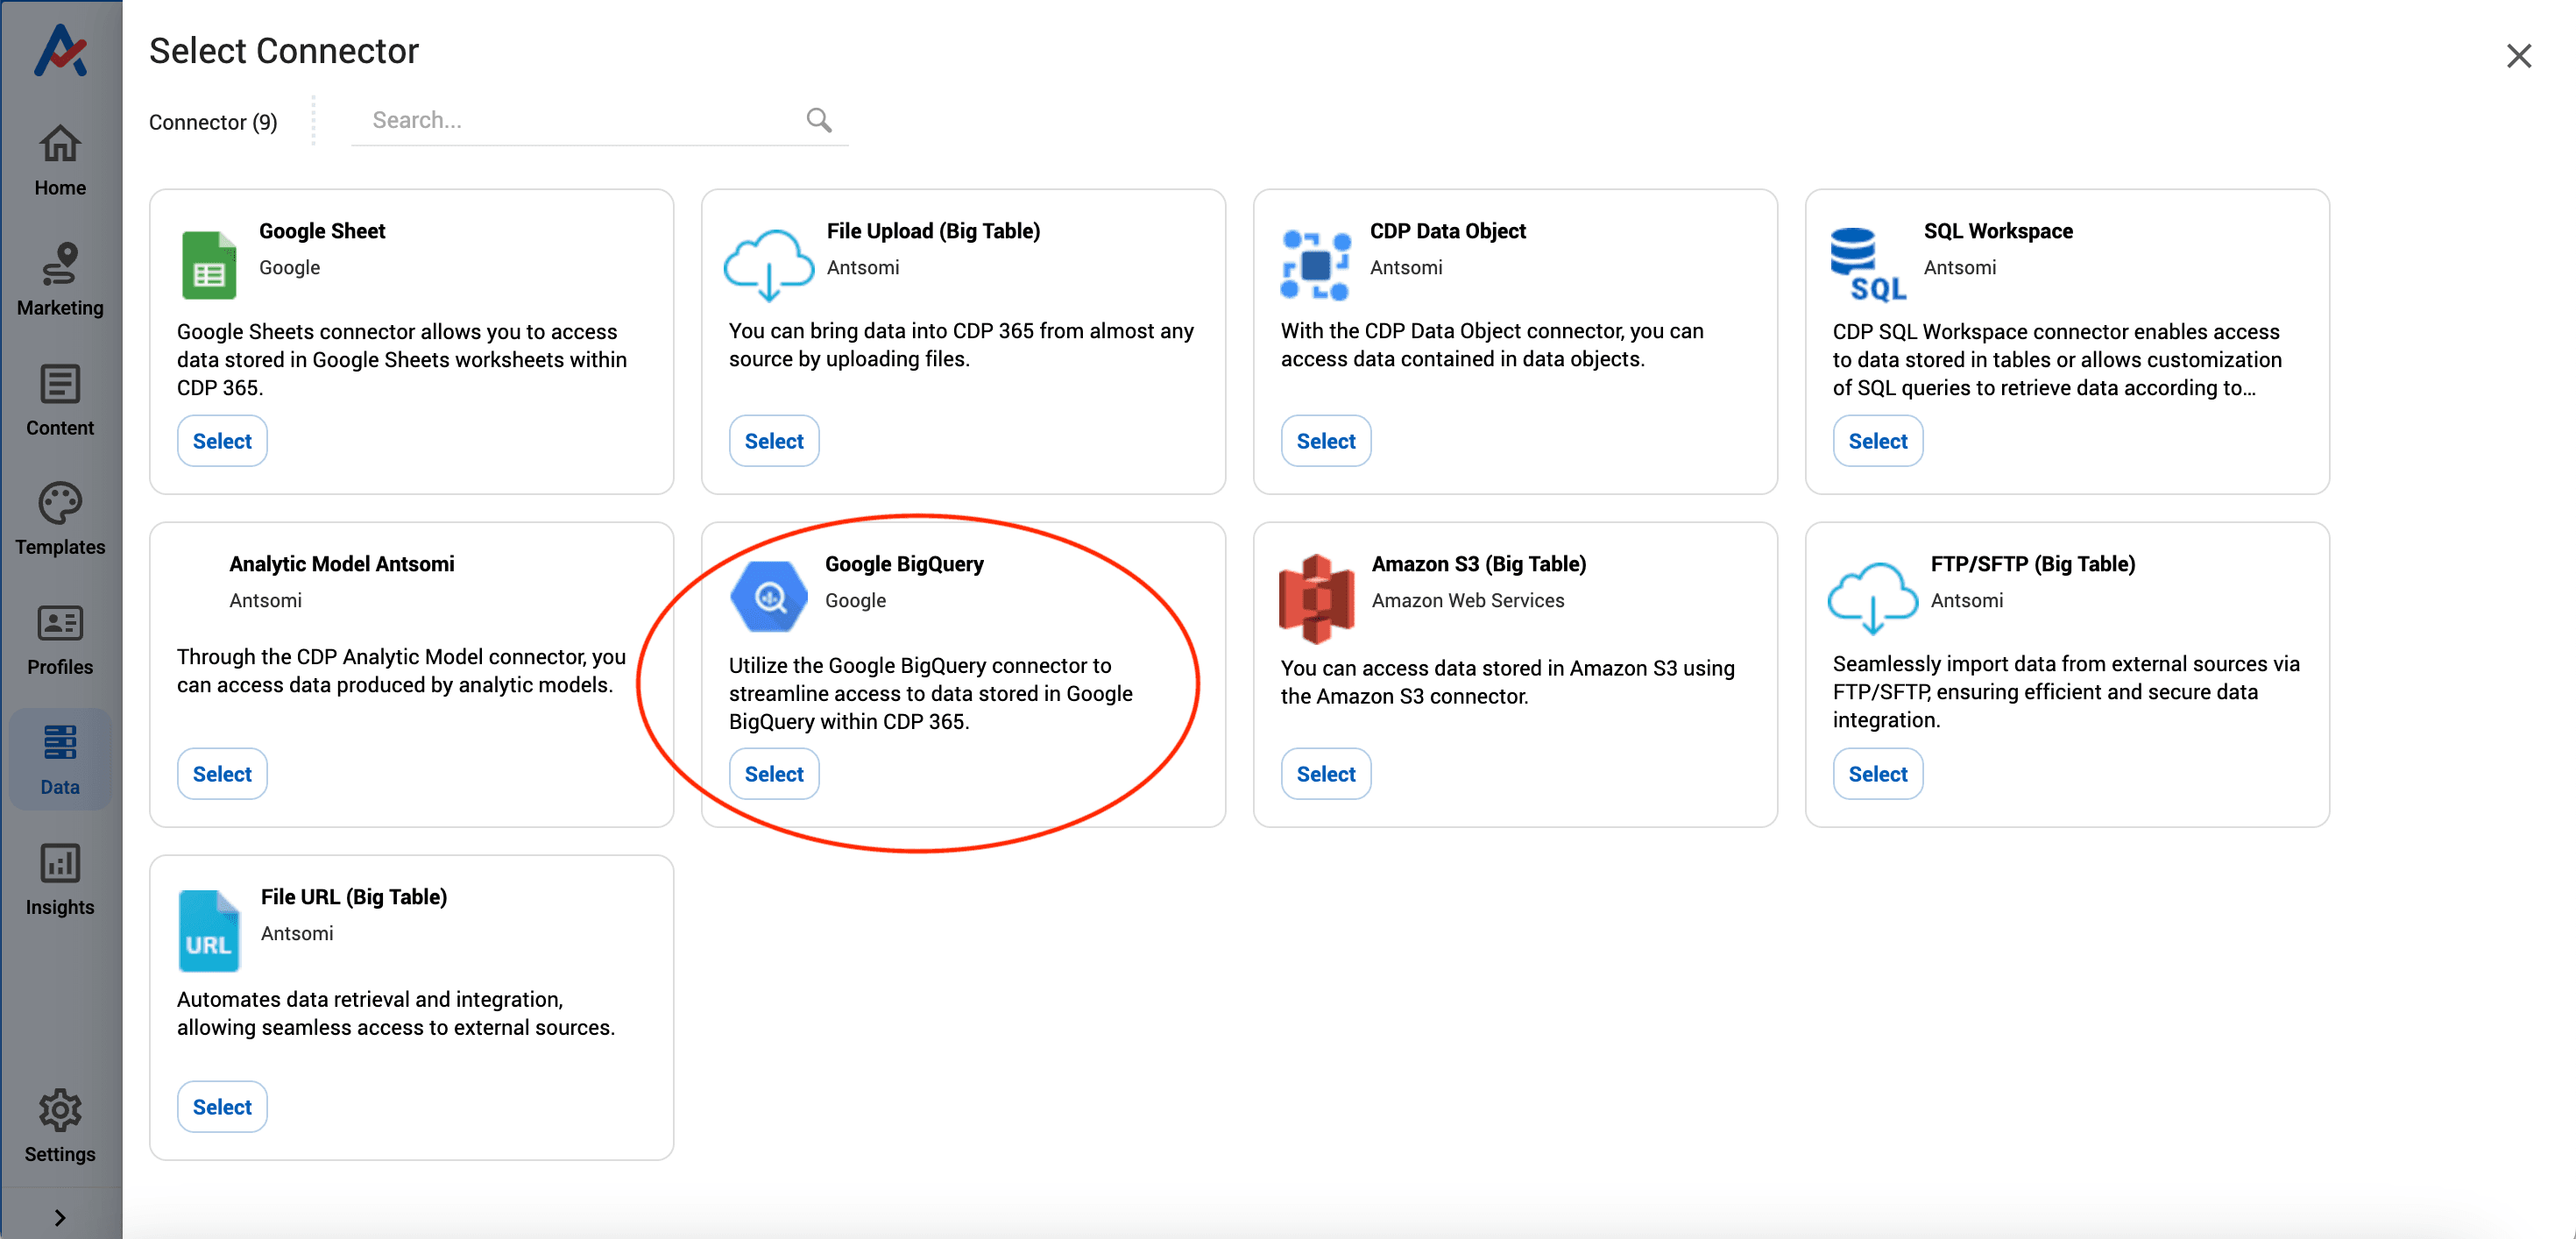Select the SQL Workspace connector

point(1877,440)
